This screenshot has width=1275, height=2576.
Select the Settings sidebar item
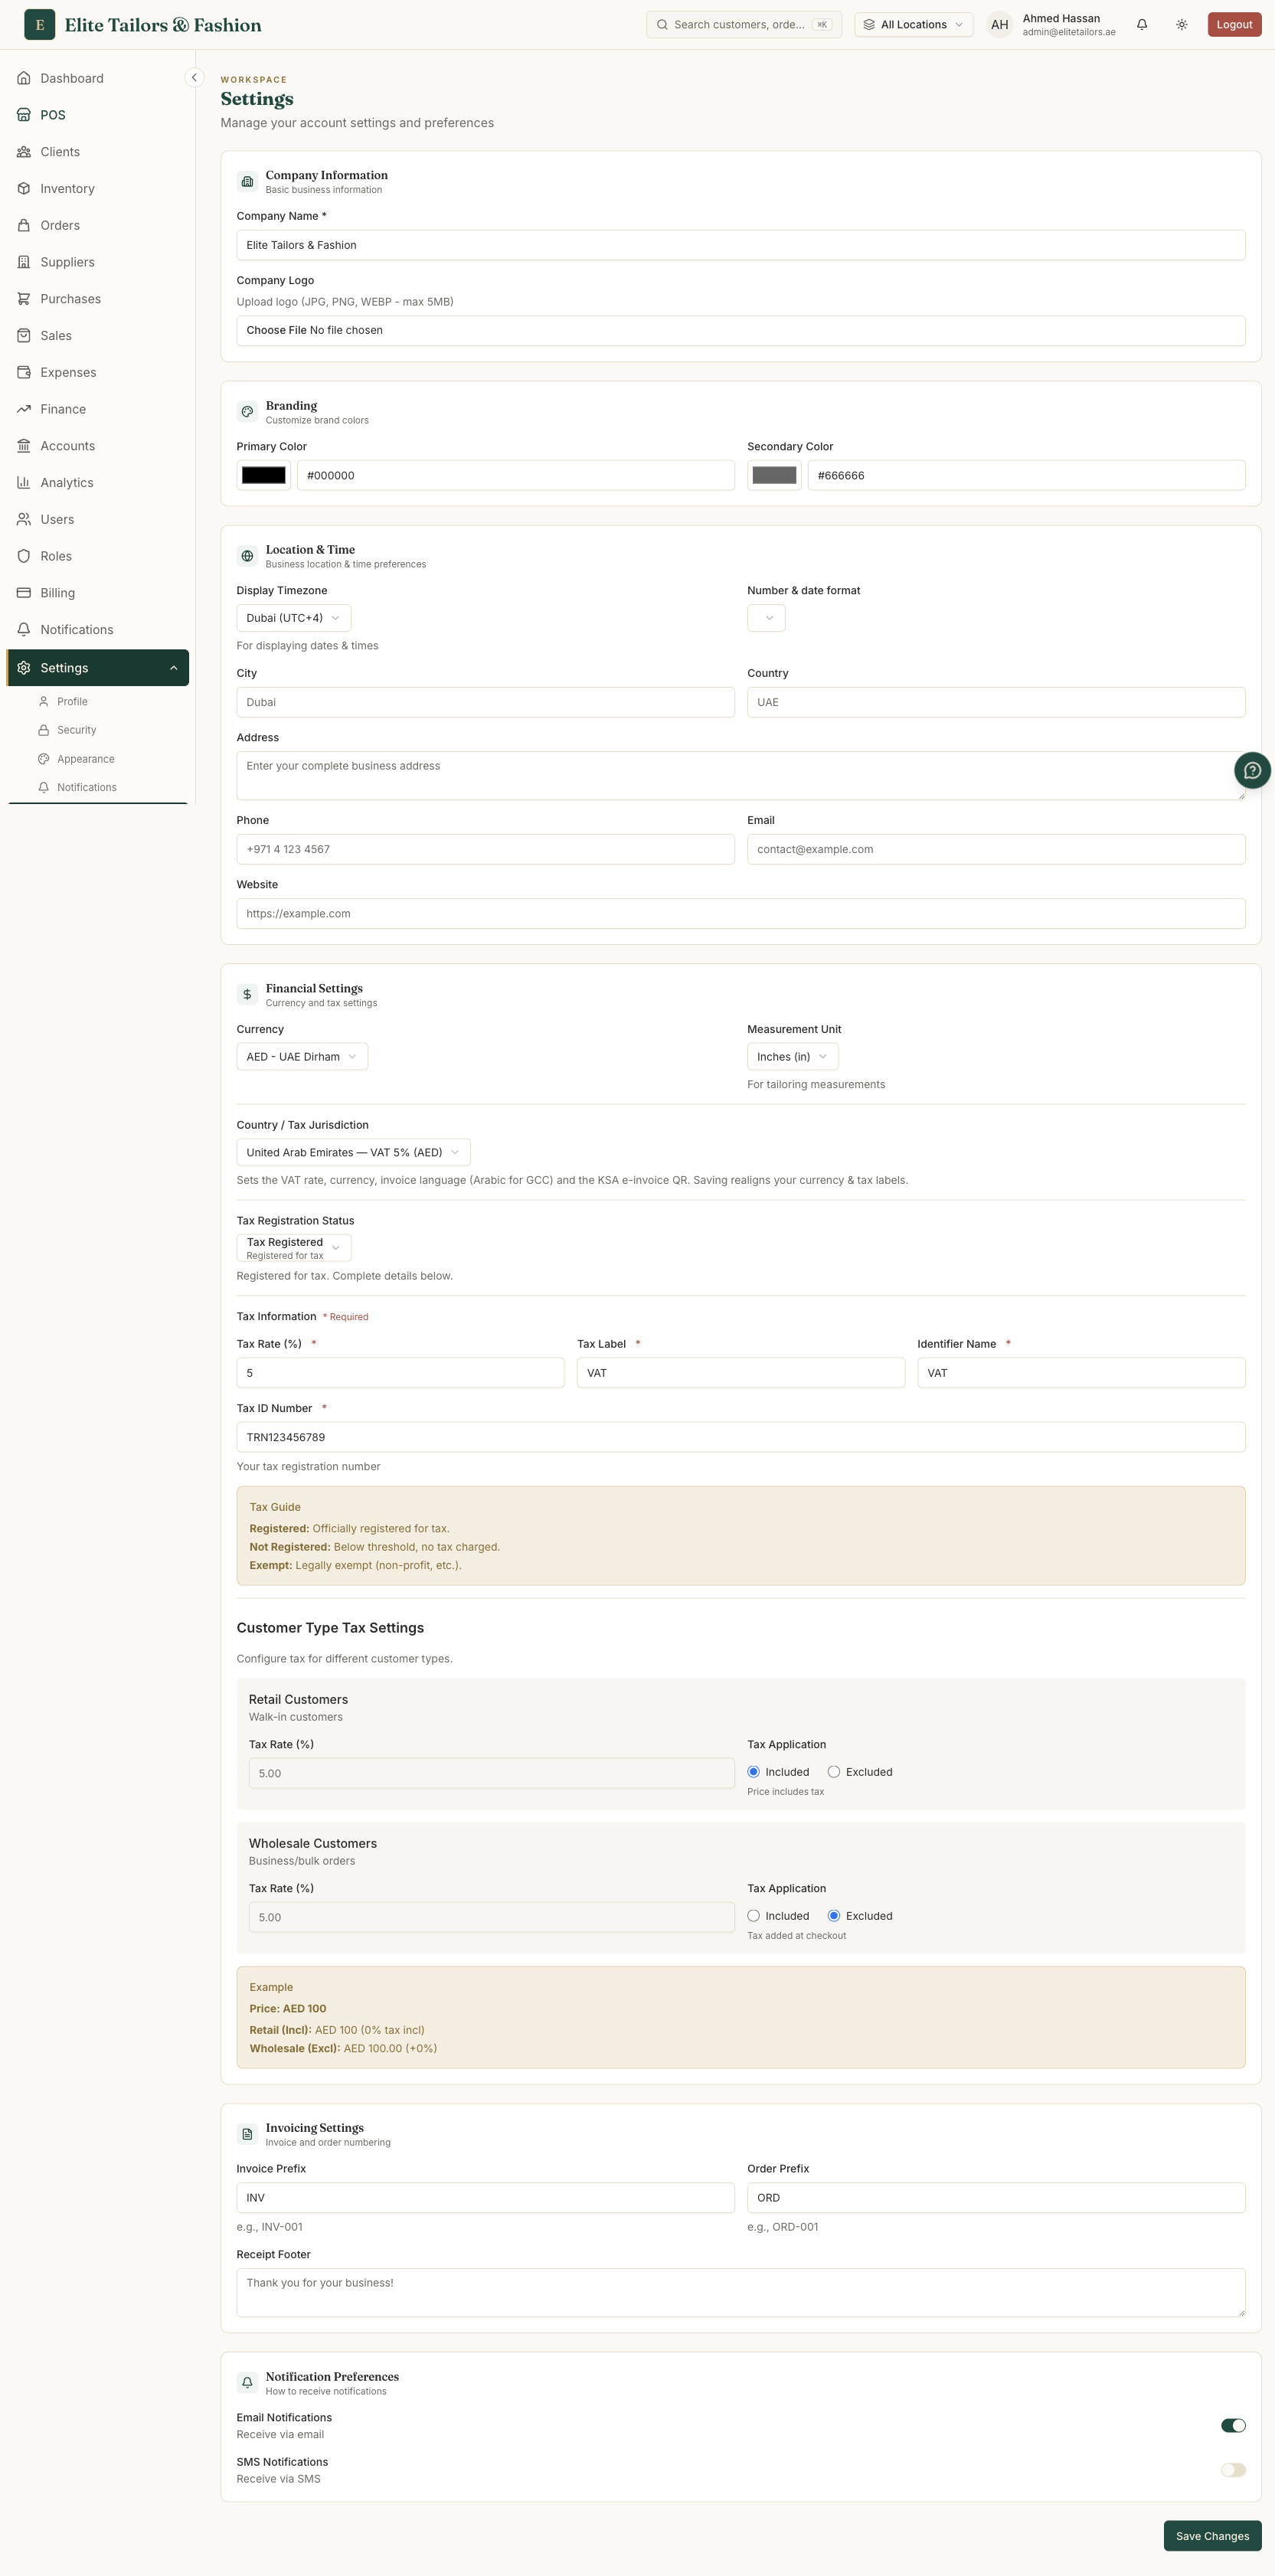98,668
